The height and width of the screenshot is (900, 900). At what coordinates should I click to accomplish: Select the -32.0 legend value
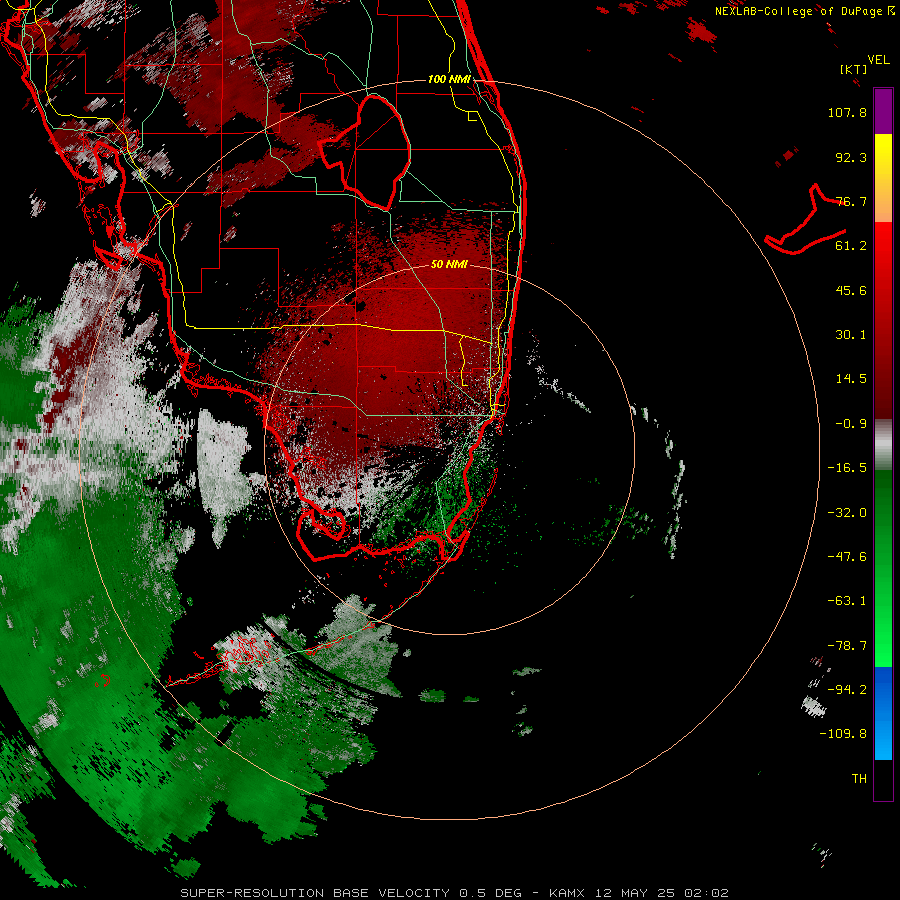[847, 513]
